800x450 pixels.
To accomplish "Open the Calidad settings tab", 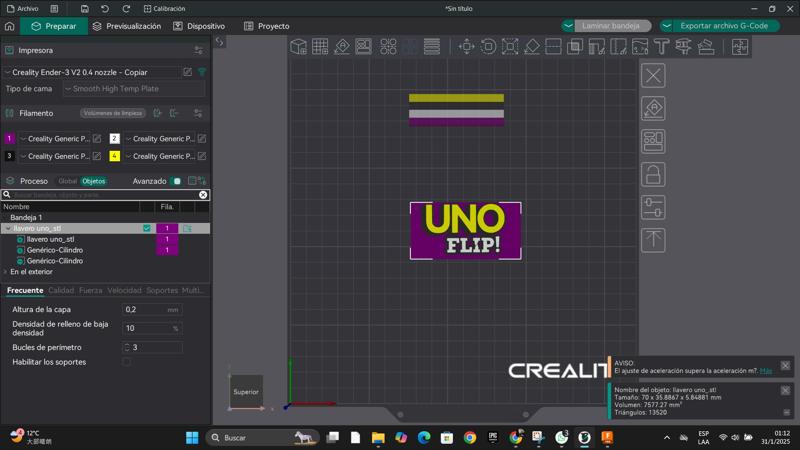I will [61, 290].
